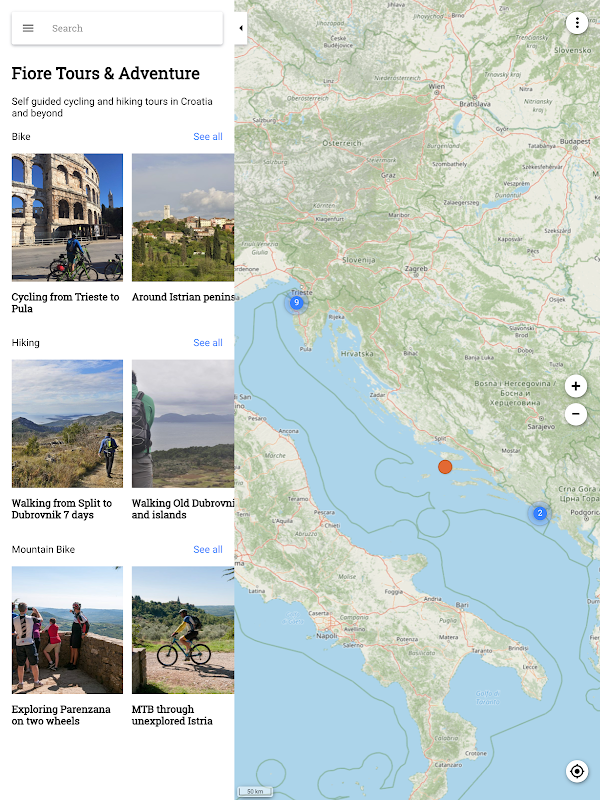Viewport: 600px width, 800px height.
Task: Click the Bari label on the map
Action: [x=462, y=605]
